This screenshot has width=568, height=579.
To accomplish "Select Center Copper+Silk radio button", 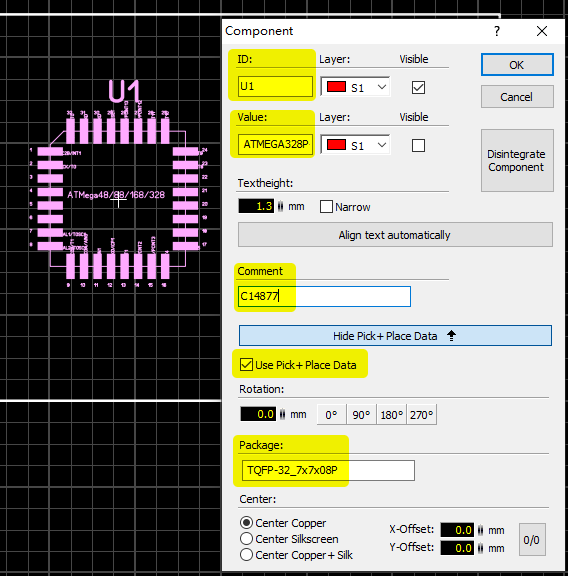I will 246,555.
